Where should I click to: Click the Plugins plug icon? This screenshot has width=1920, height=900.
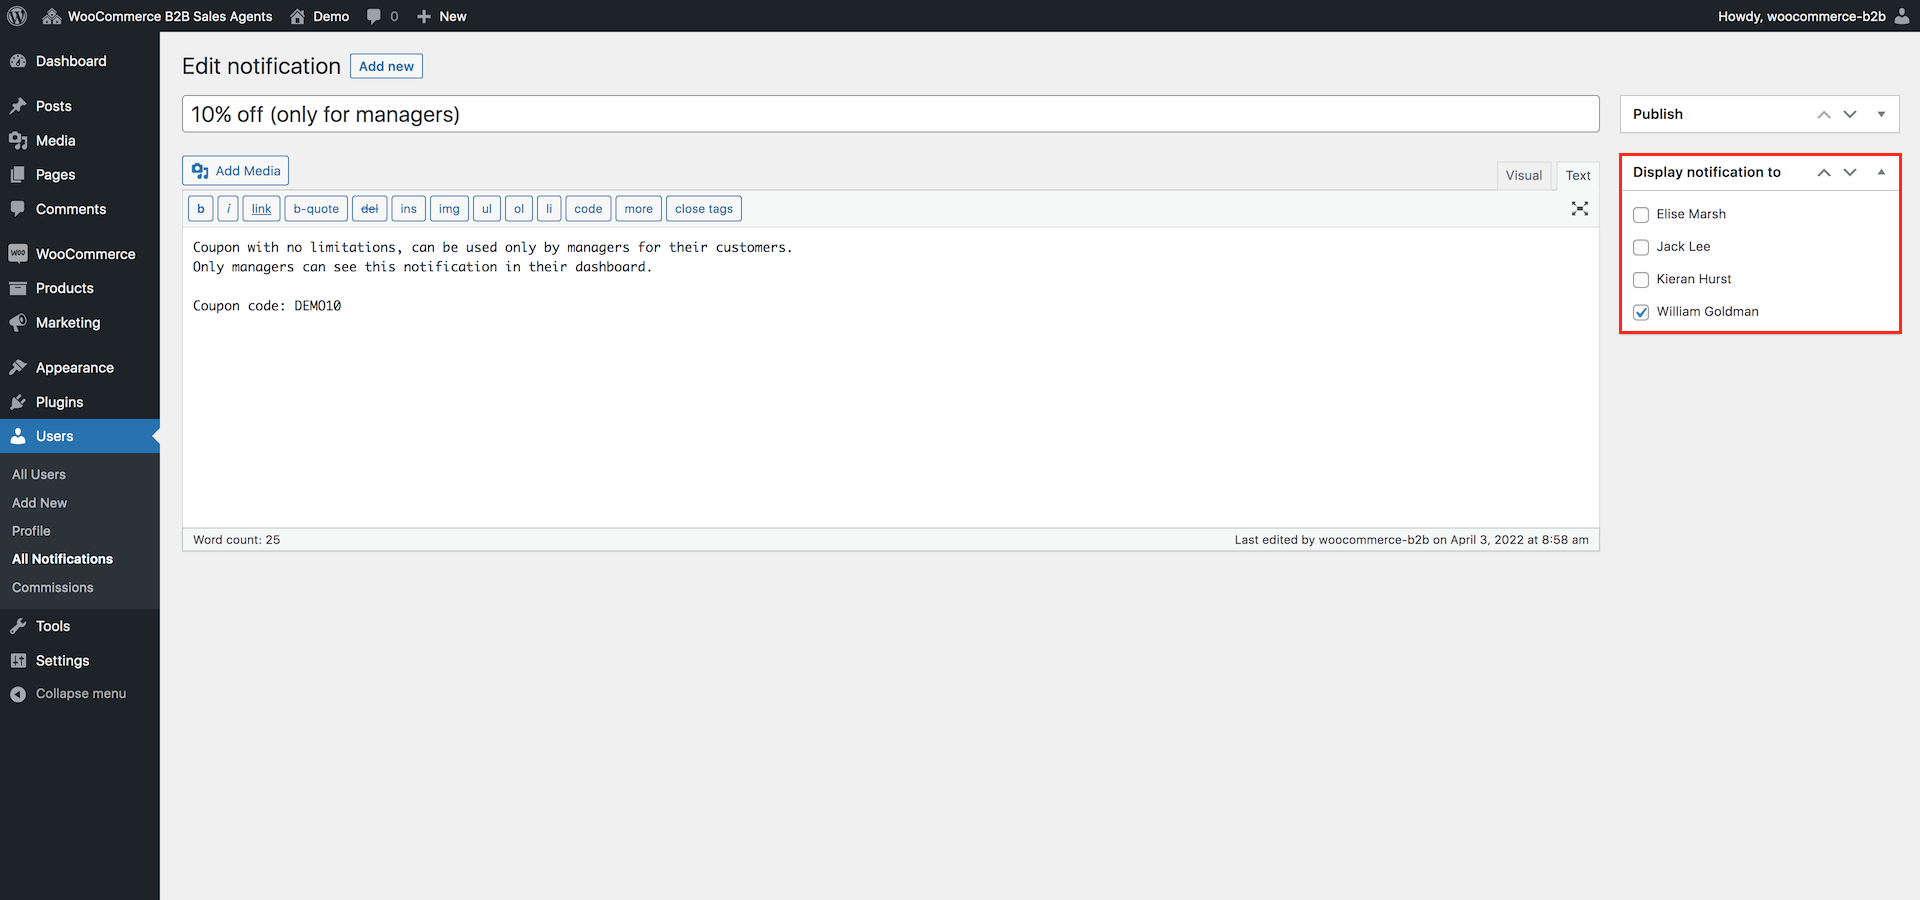18,402
